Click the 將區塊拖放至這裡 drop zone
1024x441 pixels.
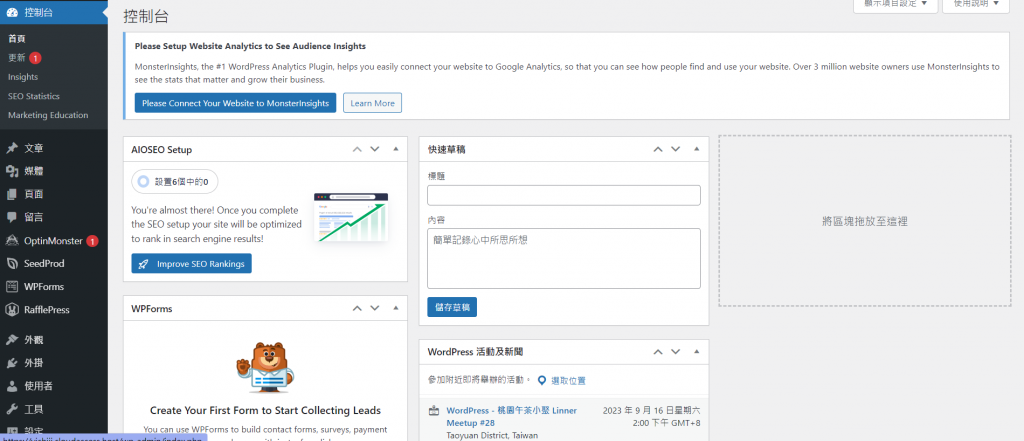pos(865,221)
